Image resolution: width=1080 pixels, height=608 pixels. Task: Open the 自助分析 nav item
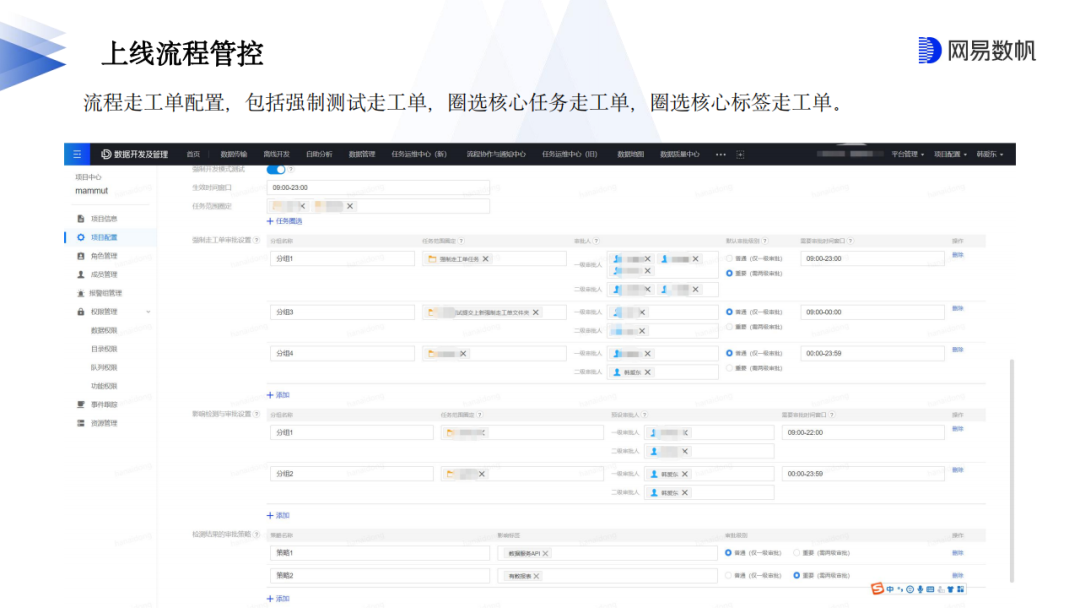pyautogui.click(x=319, y=154)
